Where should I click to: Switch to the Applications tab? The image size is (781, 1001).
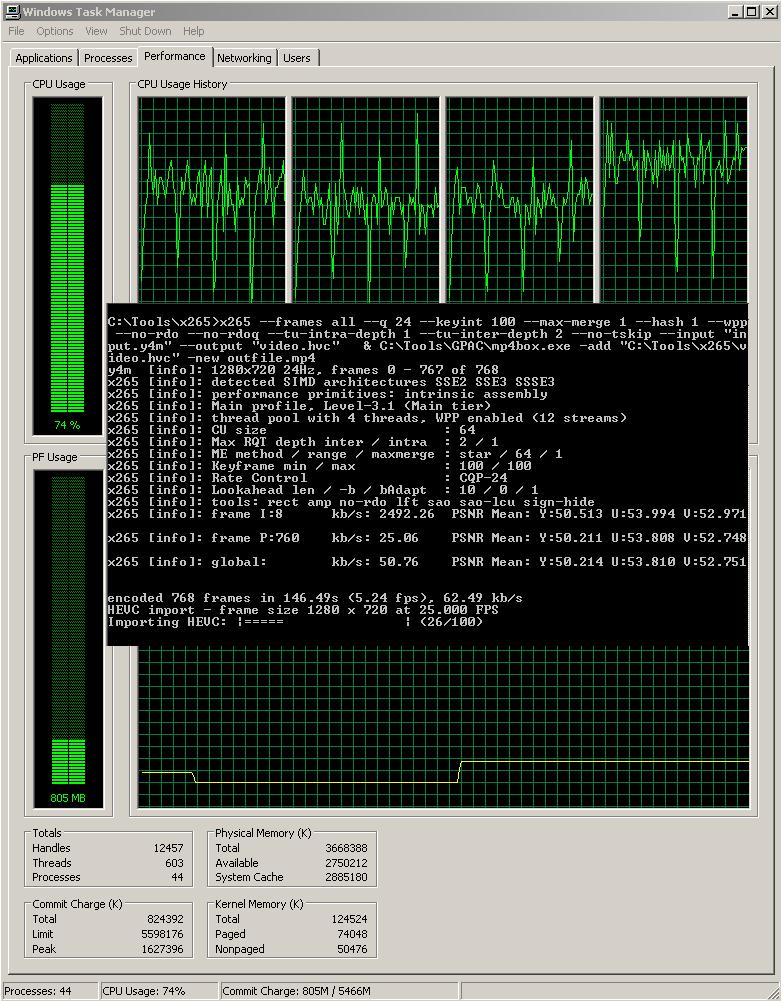click(44, 58)
